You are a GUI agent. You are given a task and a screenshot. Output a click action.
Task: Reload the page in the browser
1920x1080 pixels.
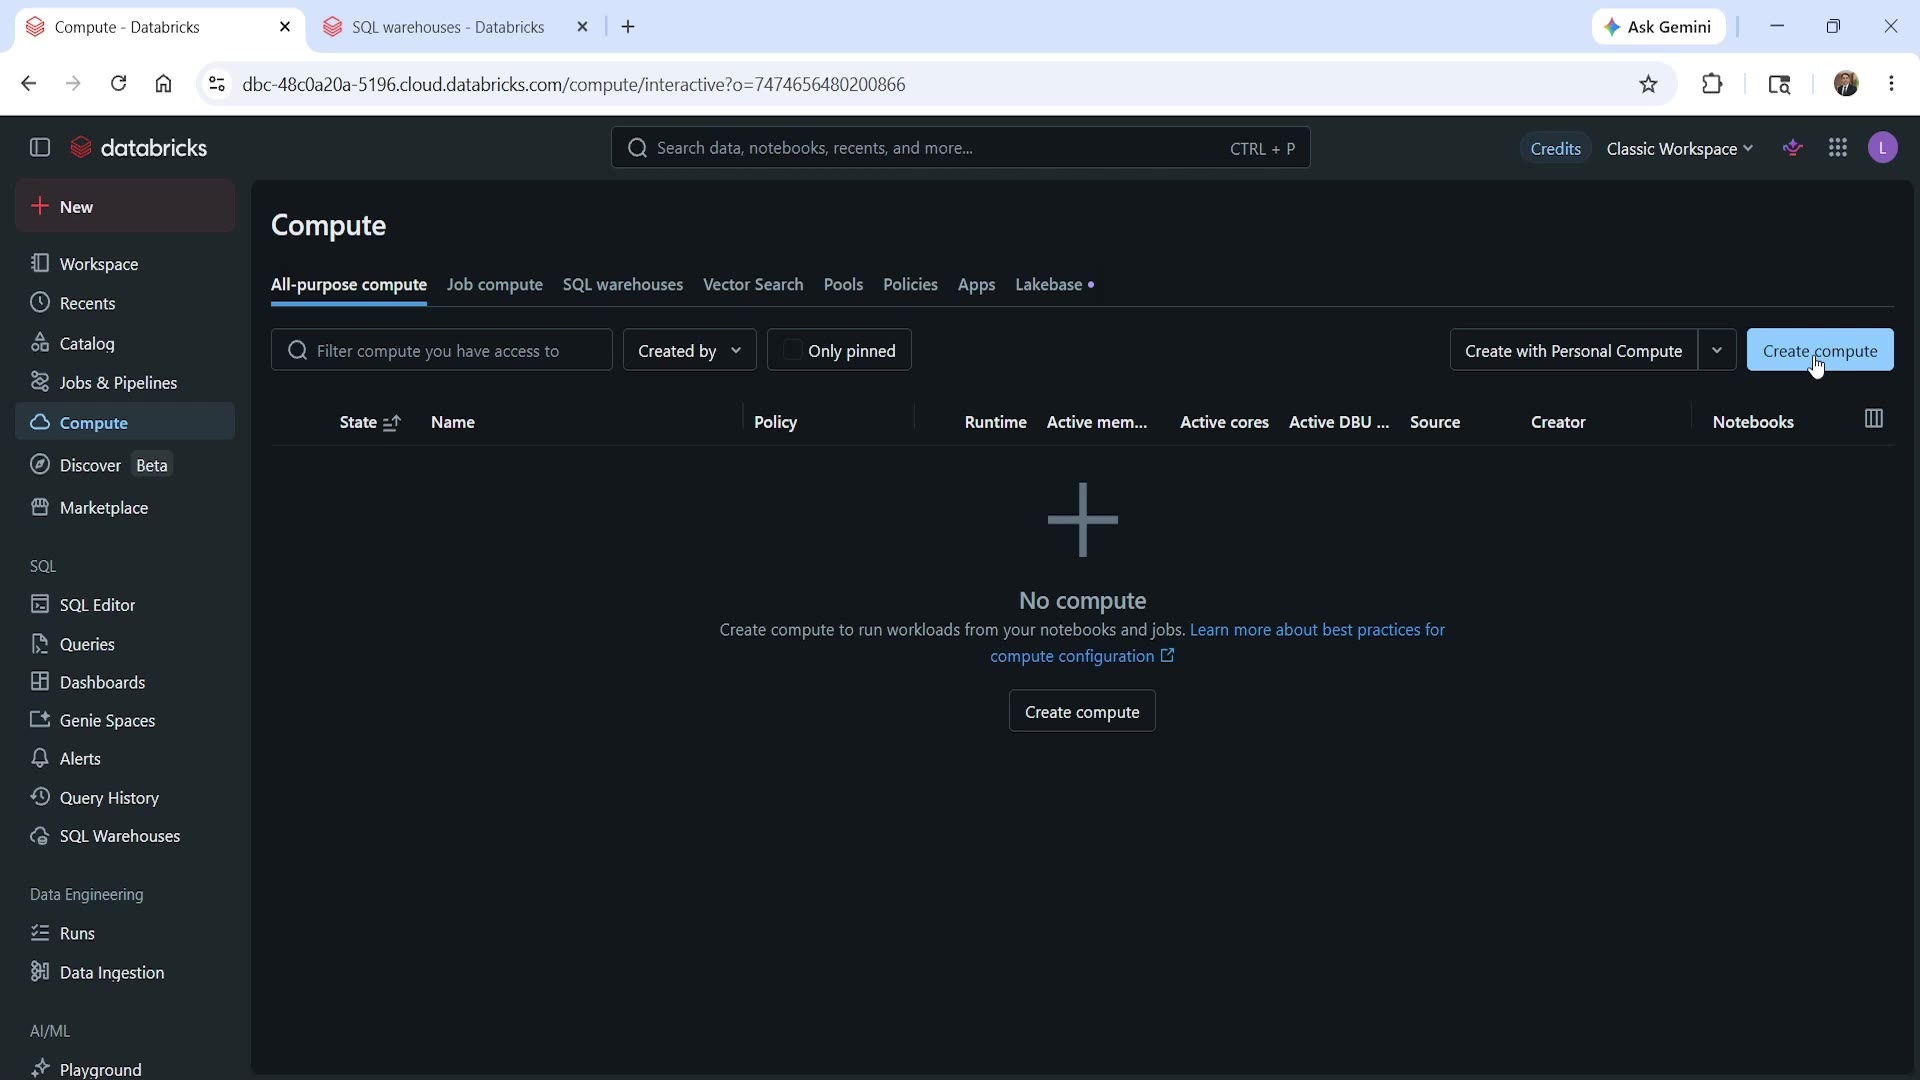(x=119, y=84)
